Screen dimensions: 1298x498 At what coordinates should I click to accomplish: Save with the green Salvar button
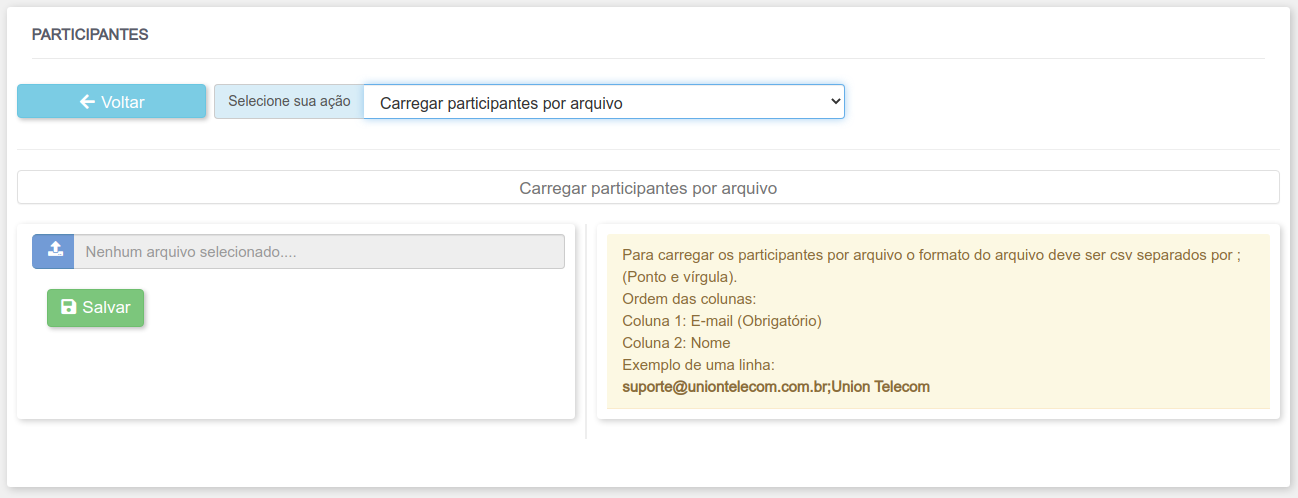96,308
